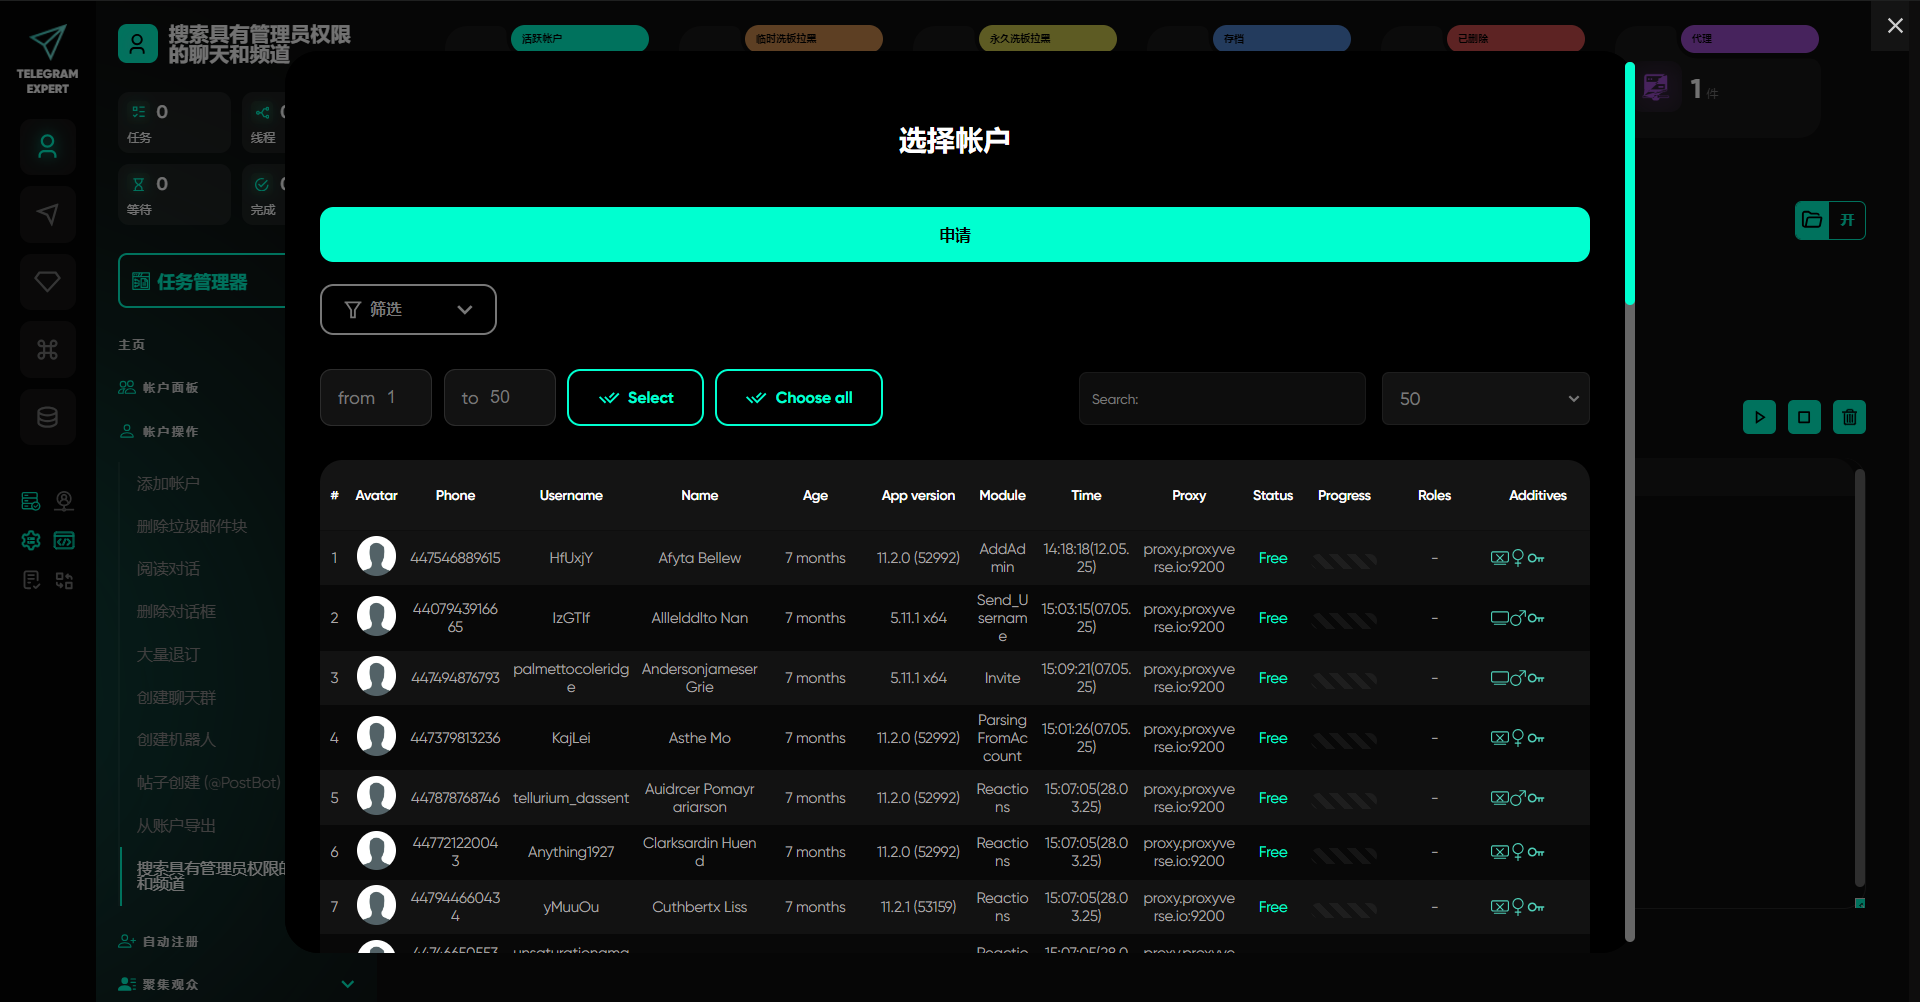The width and height of the screenshot is (1920, 1002).
Task: Open the Accounts user icon in left sidebar
Action: (x=48, y=147)
